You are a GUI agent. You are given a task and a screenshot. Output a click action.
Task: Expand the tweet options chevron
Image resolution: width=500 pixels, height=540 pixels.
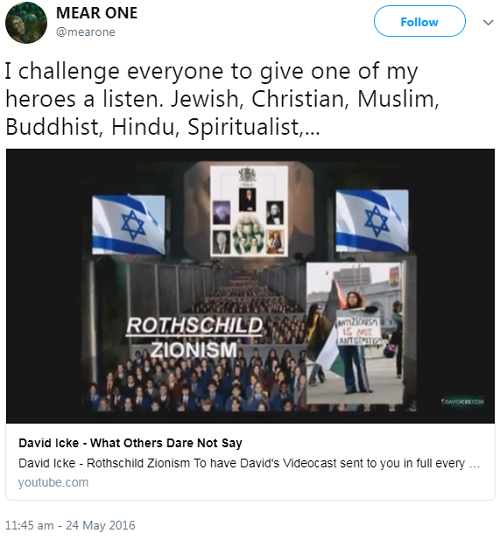coord(488,23)
